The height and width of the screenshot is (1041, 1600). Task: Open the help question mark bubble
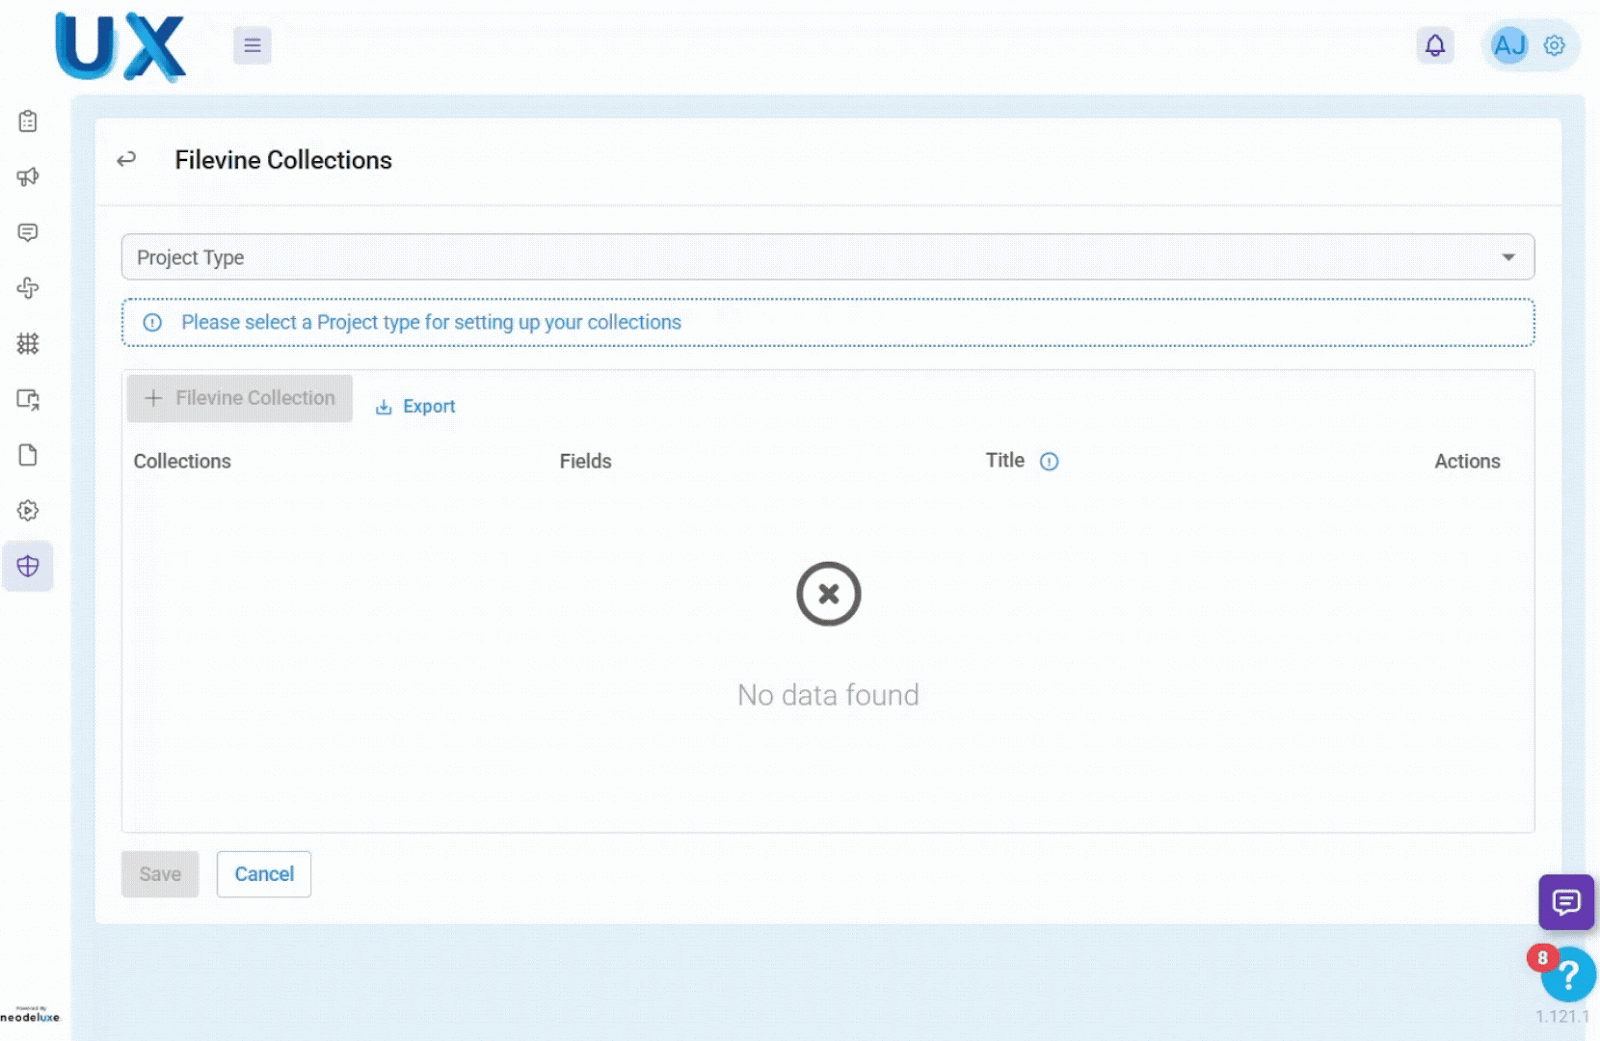(x=1568, y=974)
